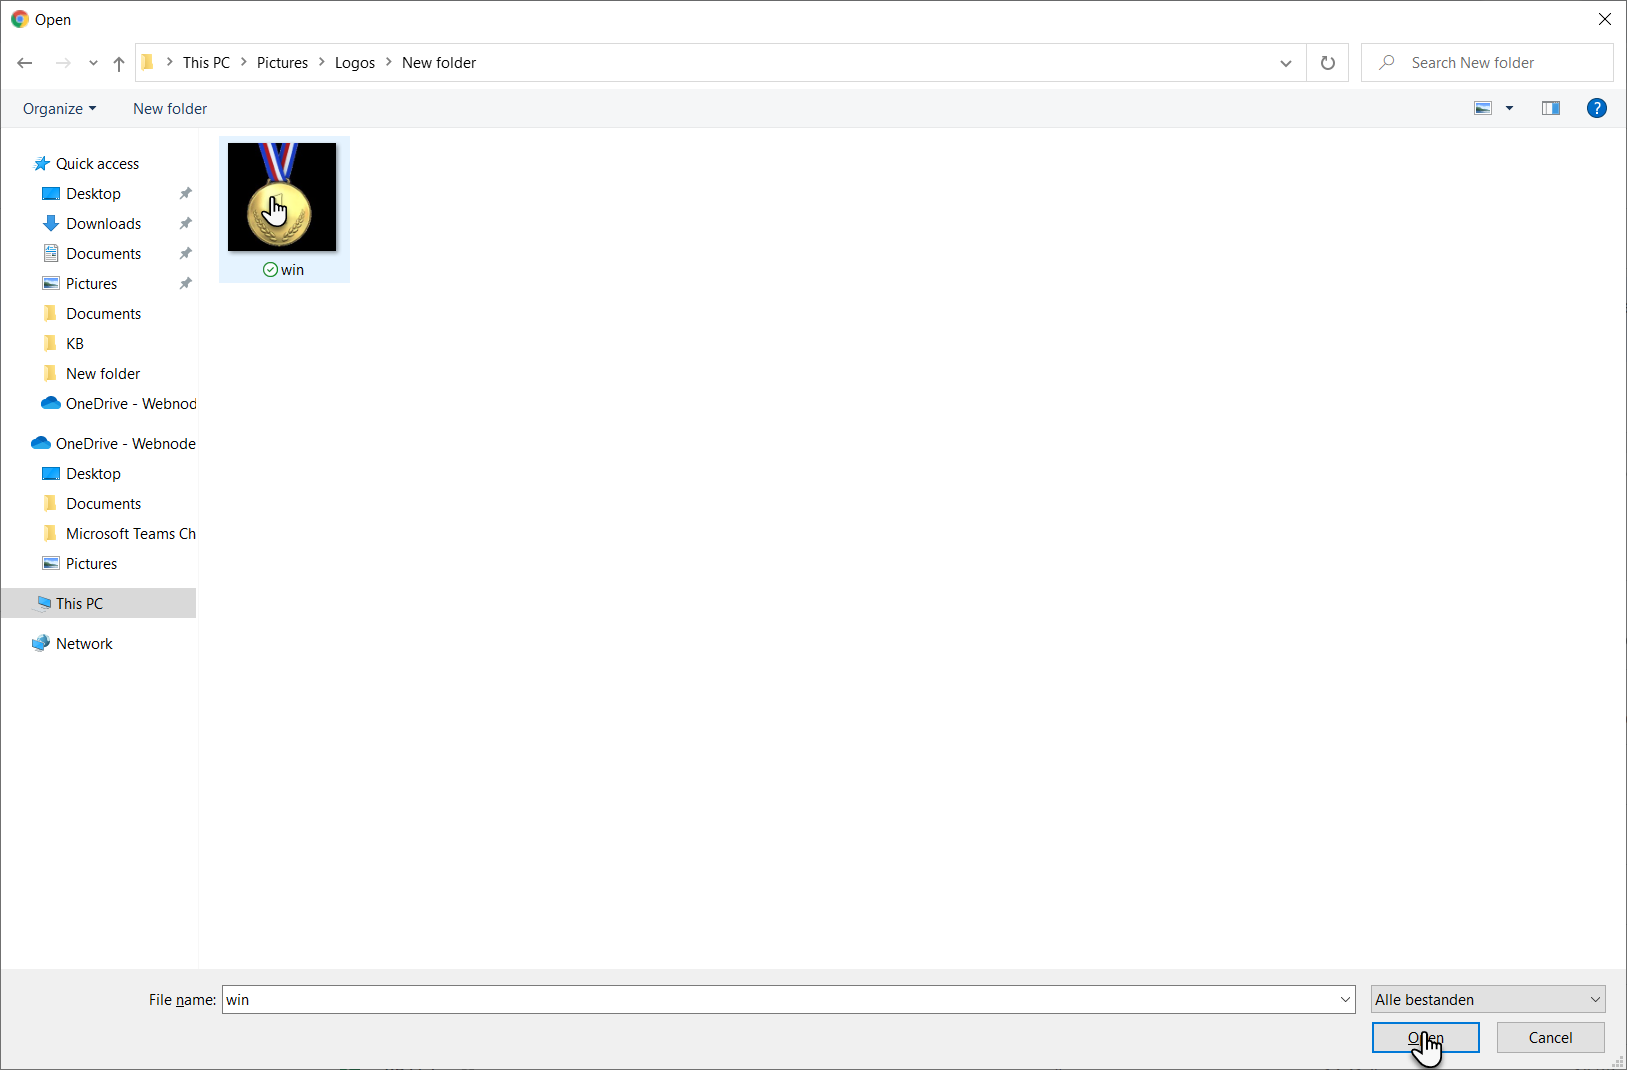Open pinned Documents under Quick access

point(103,254)
